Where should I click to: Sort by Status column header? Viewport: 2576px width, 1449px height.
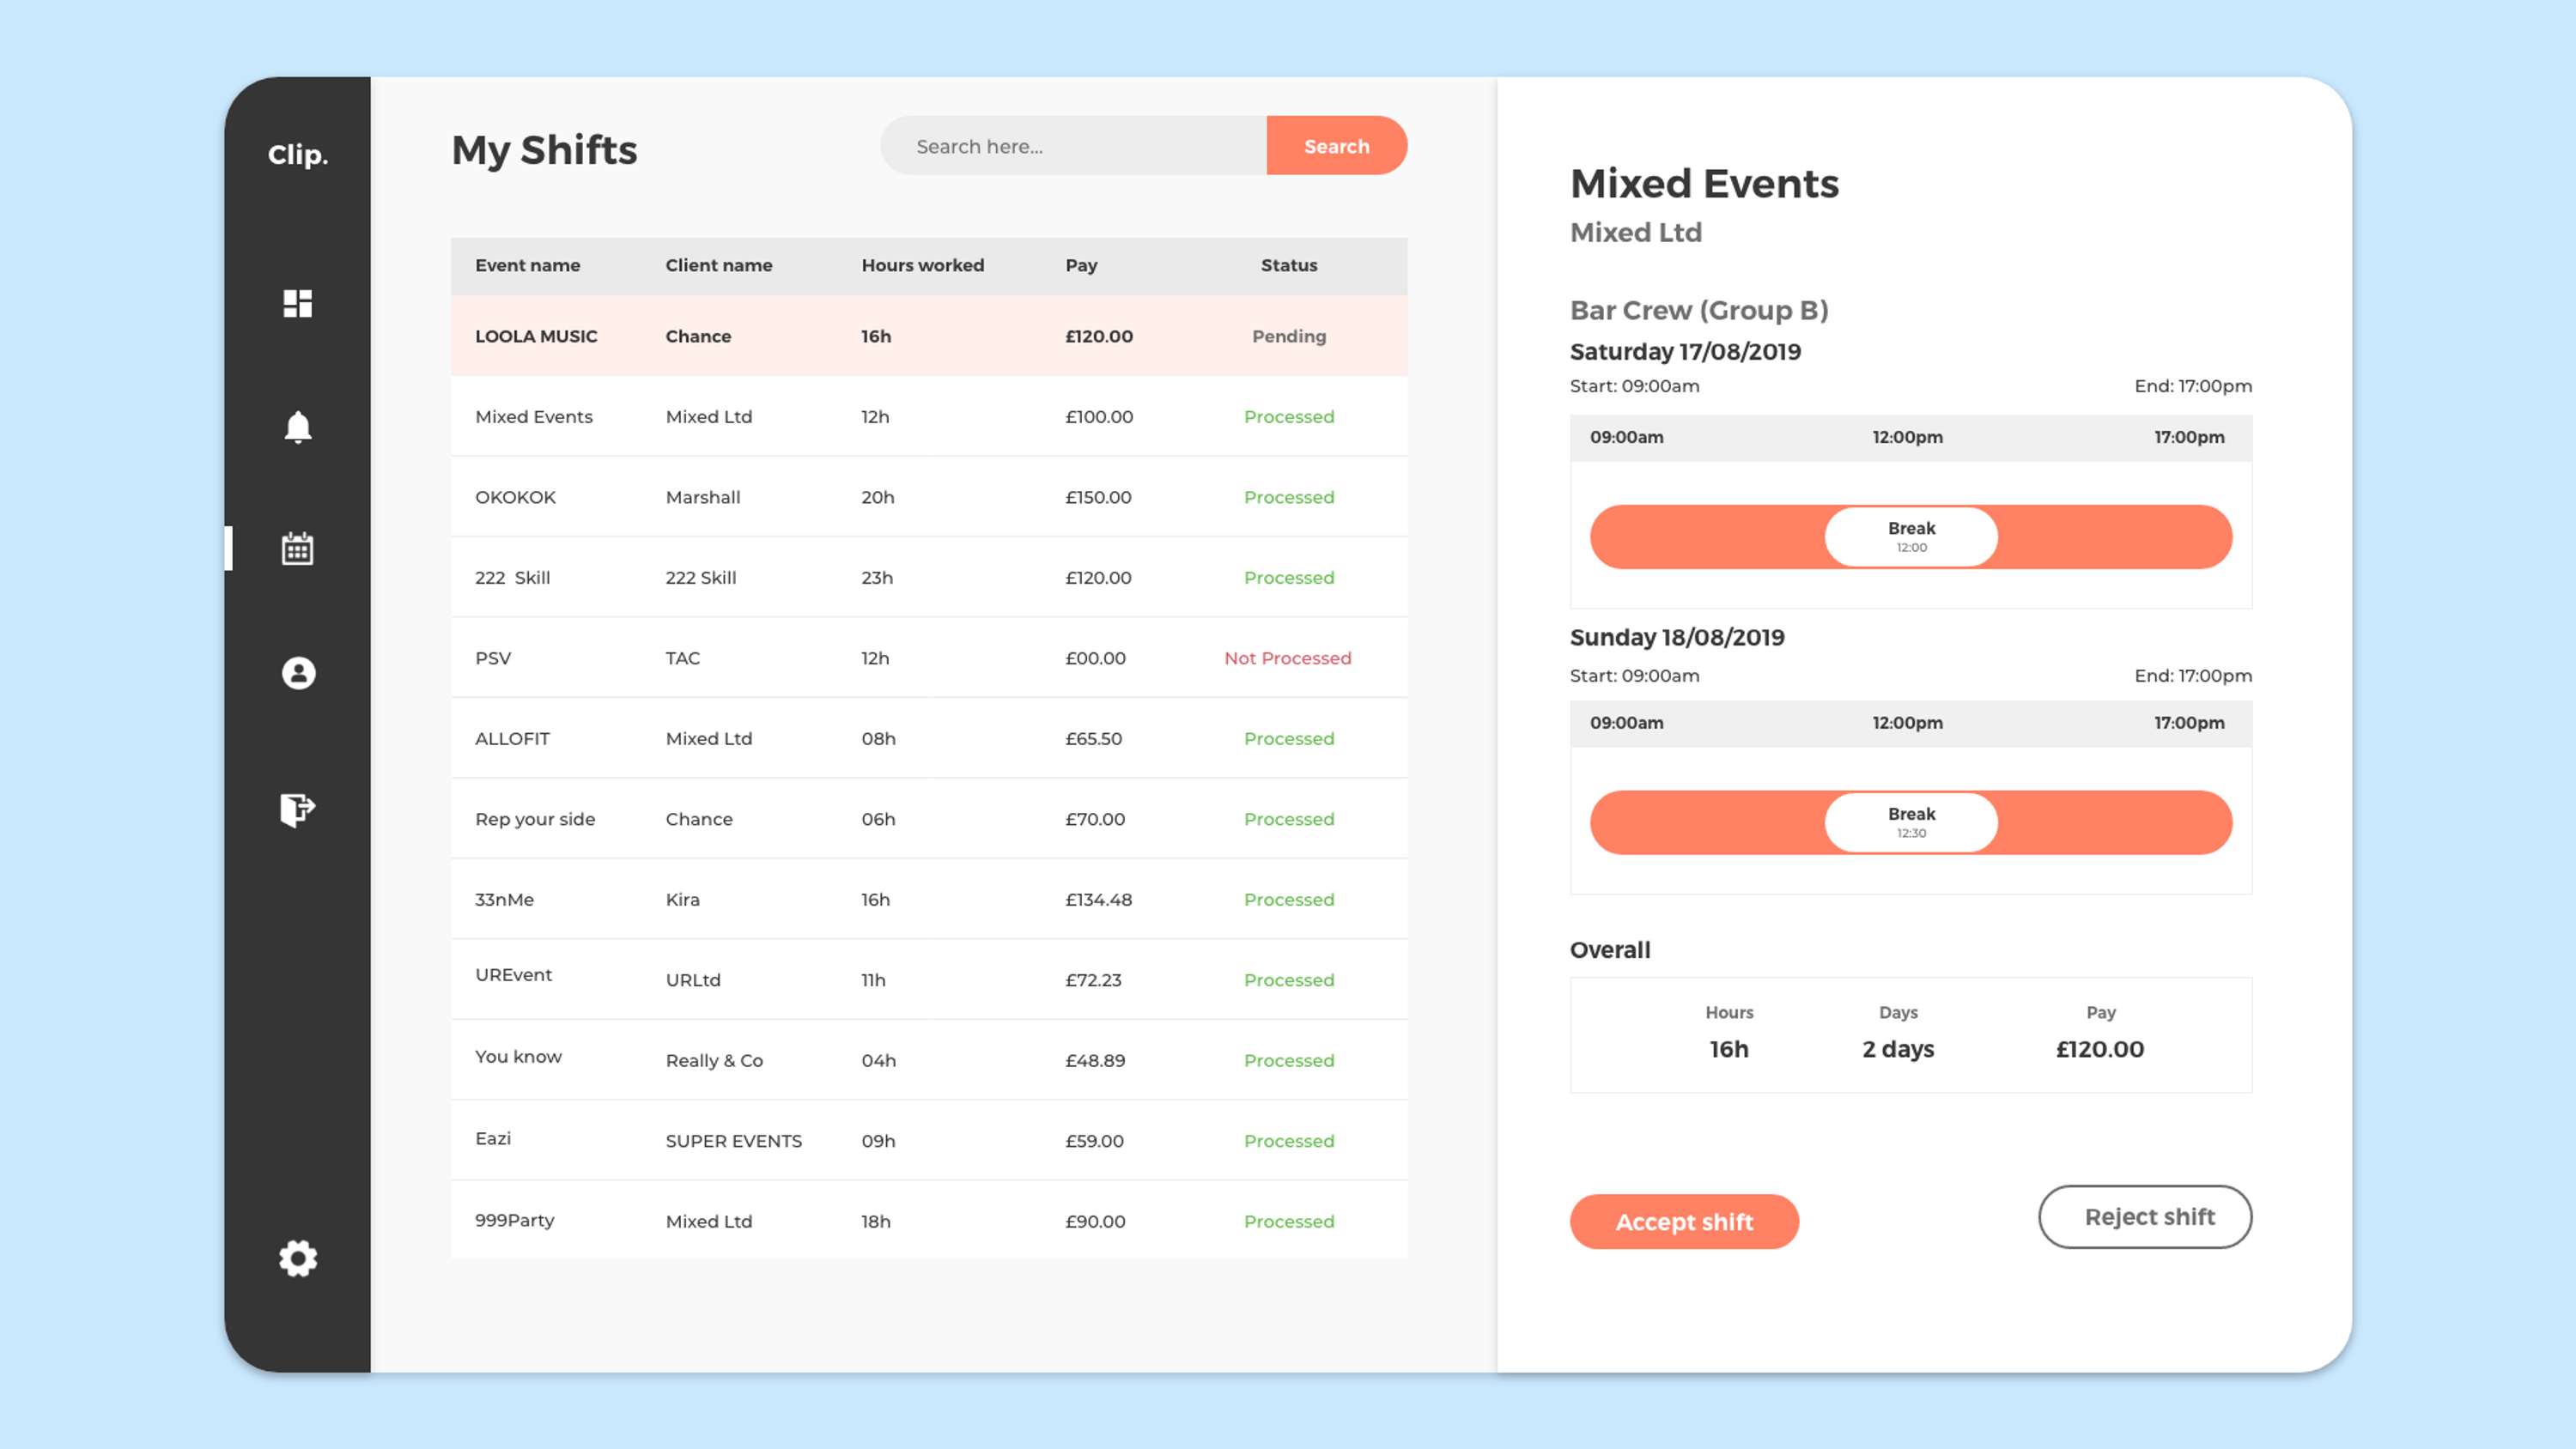coord(1289,265)
